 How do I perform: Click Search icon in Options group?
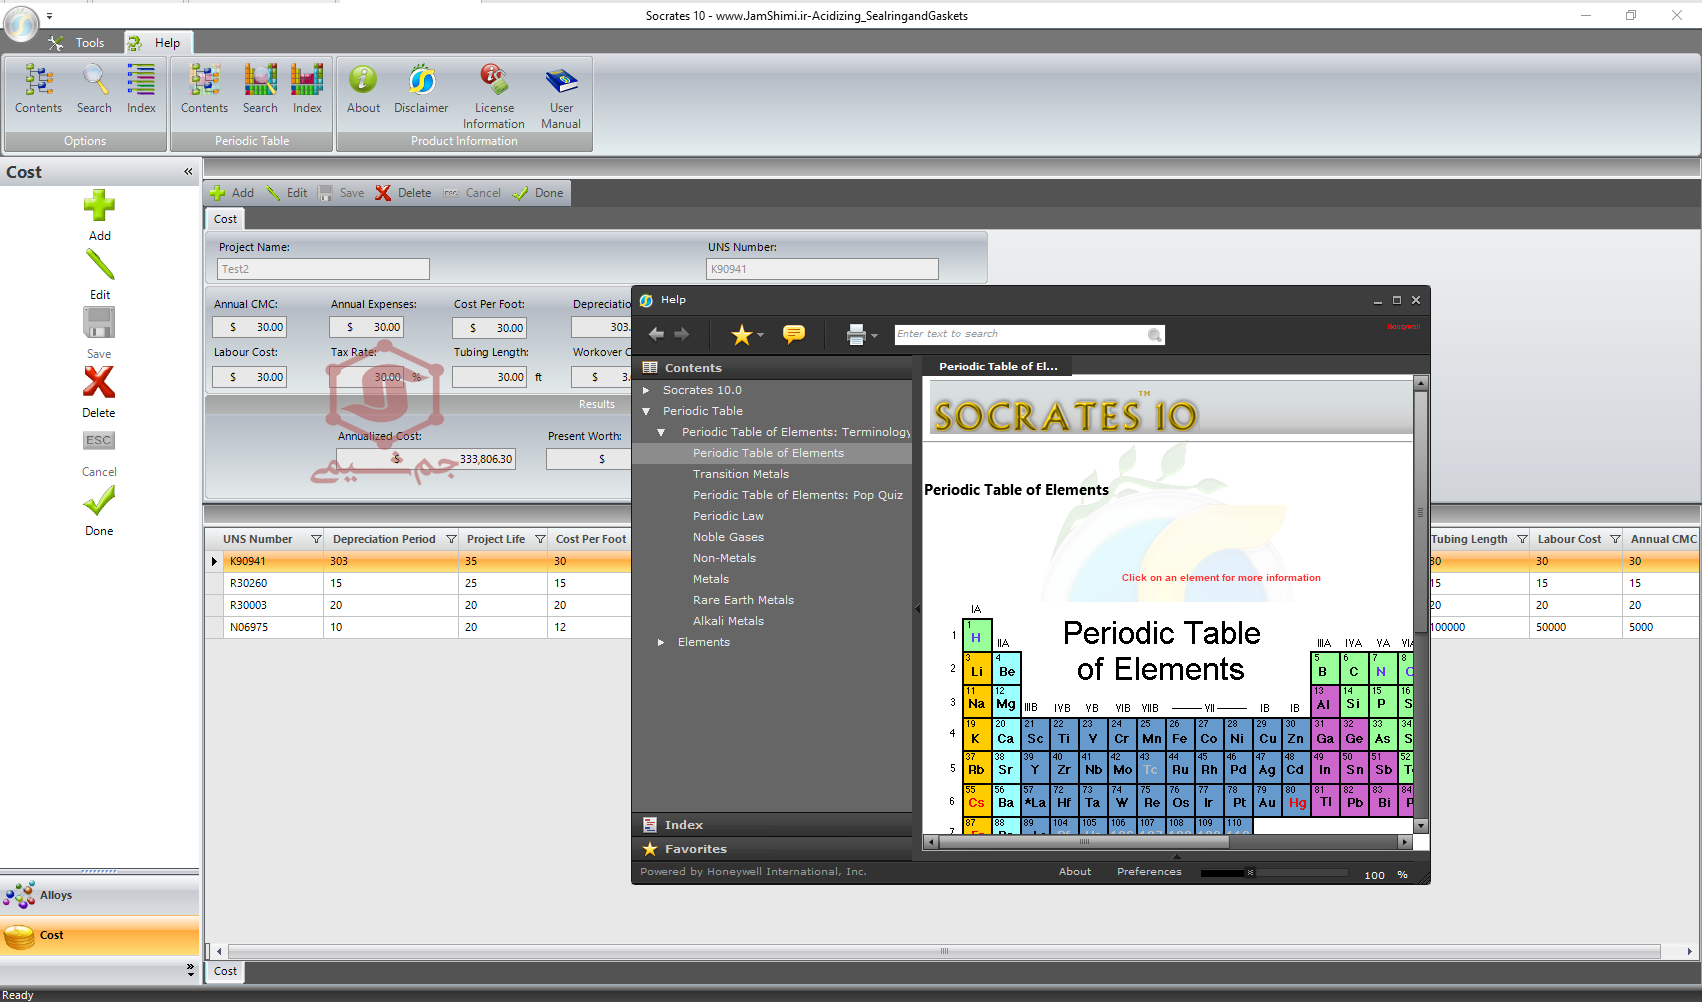tap(94, 89)
